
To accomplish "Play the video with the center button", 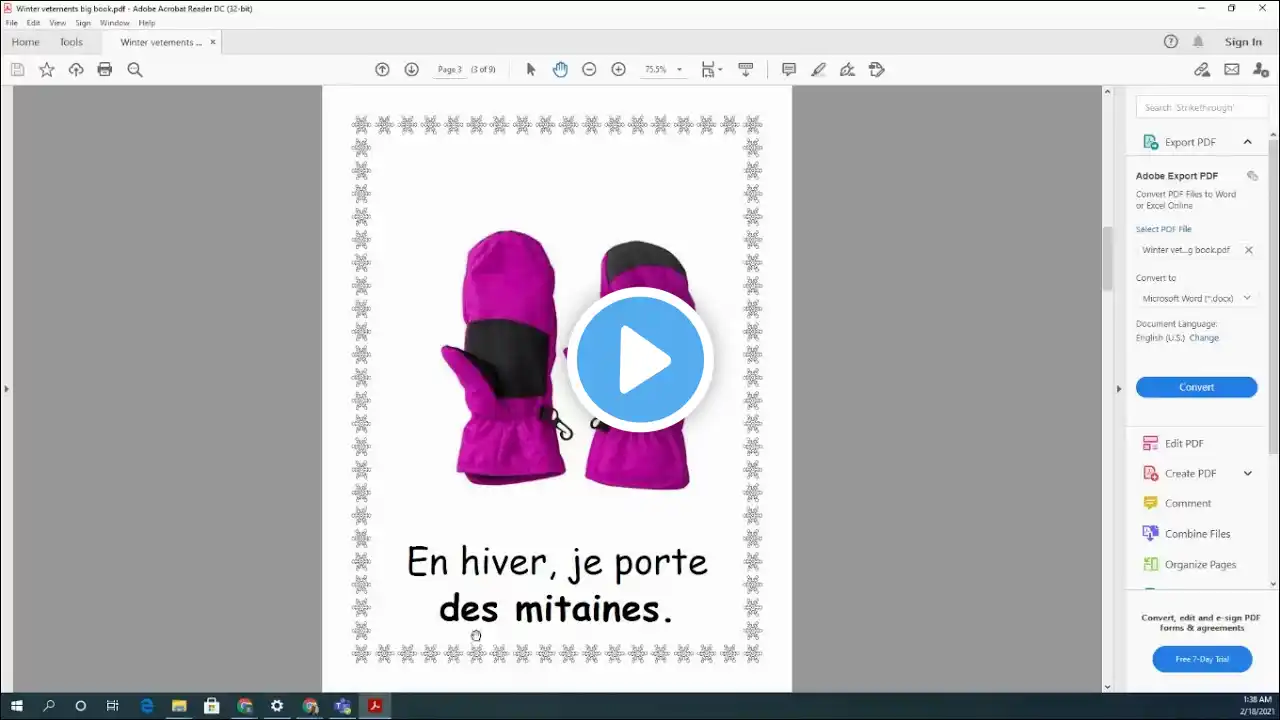I will [x=640, y=360].
